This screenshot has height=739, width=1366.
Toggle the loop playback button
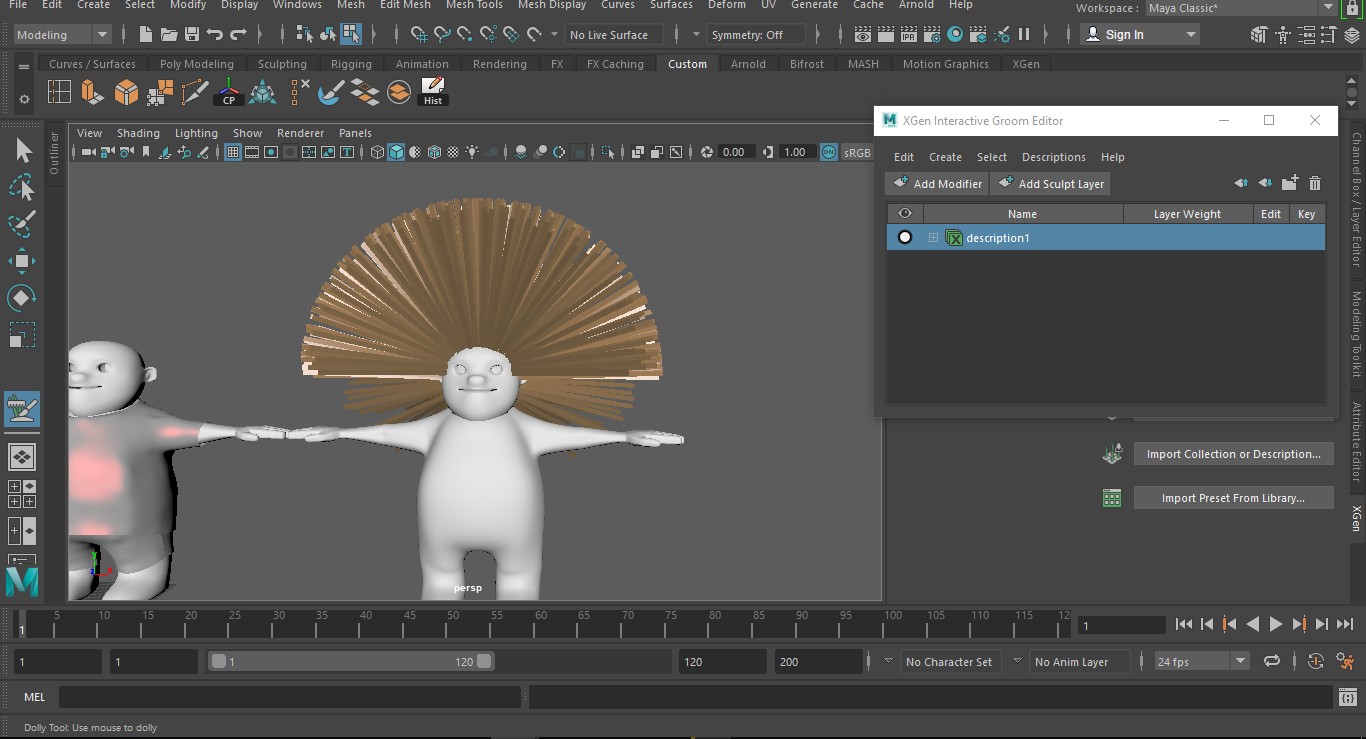[x=1272, y=661]
